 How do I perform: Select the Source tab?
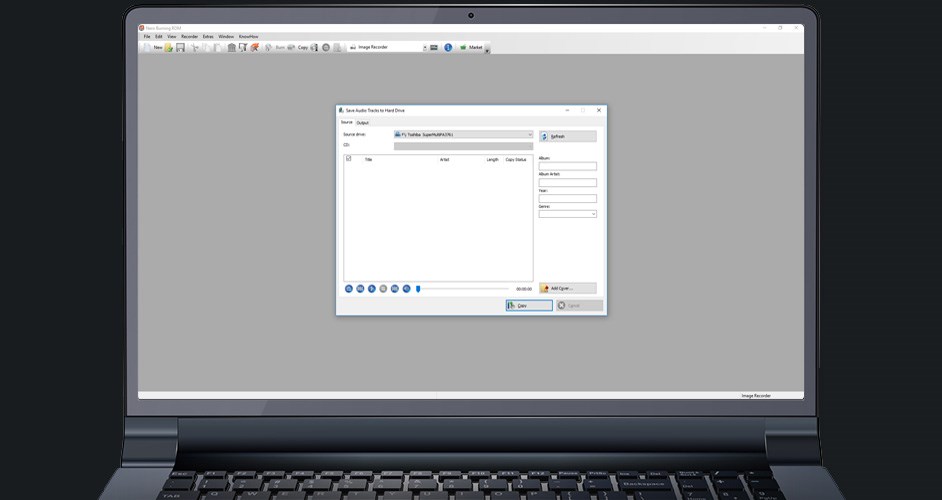click(x=347, y=122)
